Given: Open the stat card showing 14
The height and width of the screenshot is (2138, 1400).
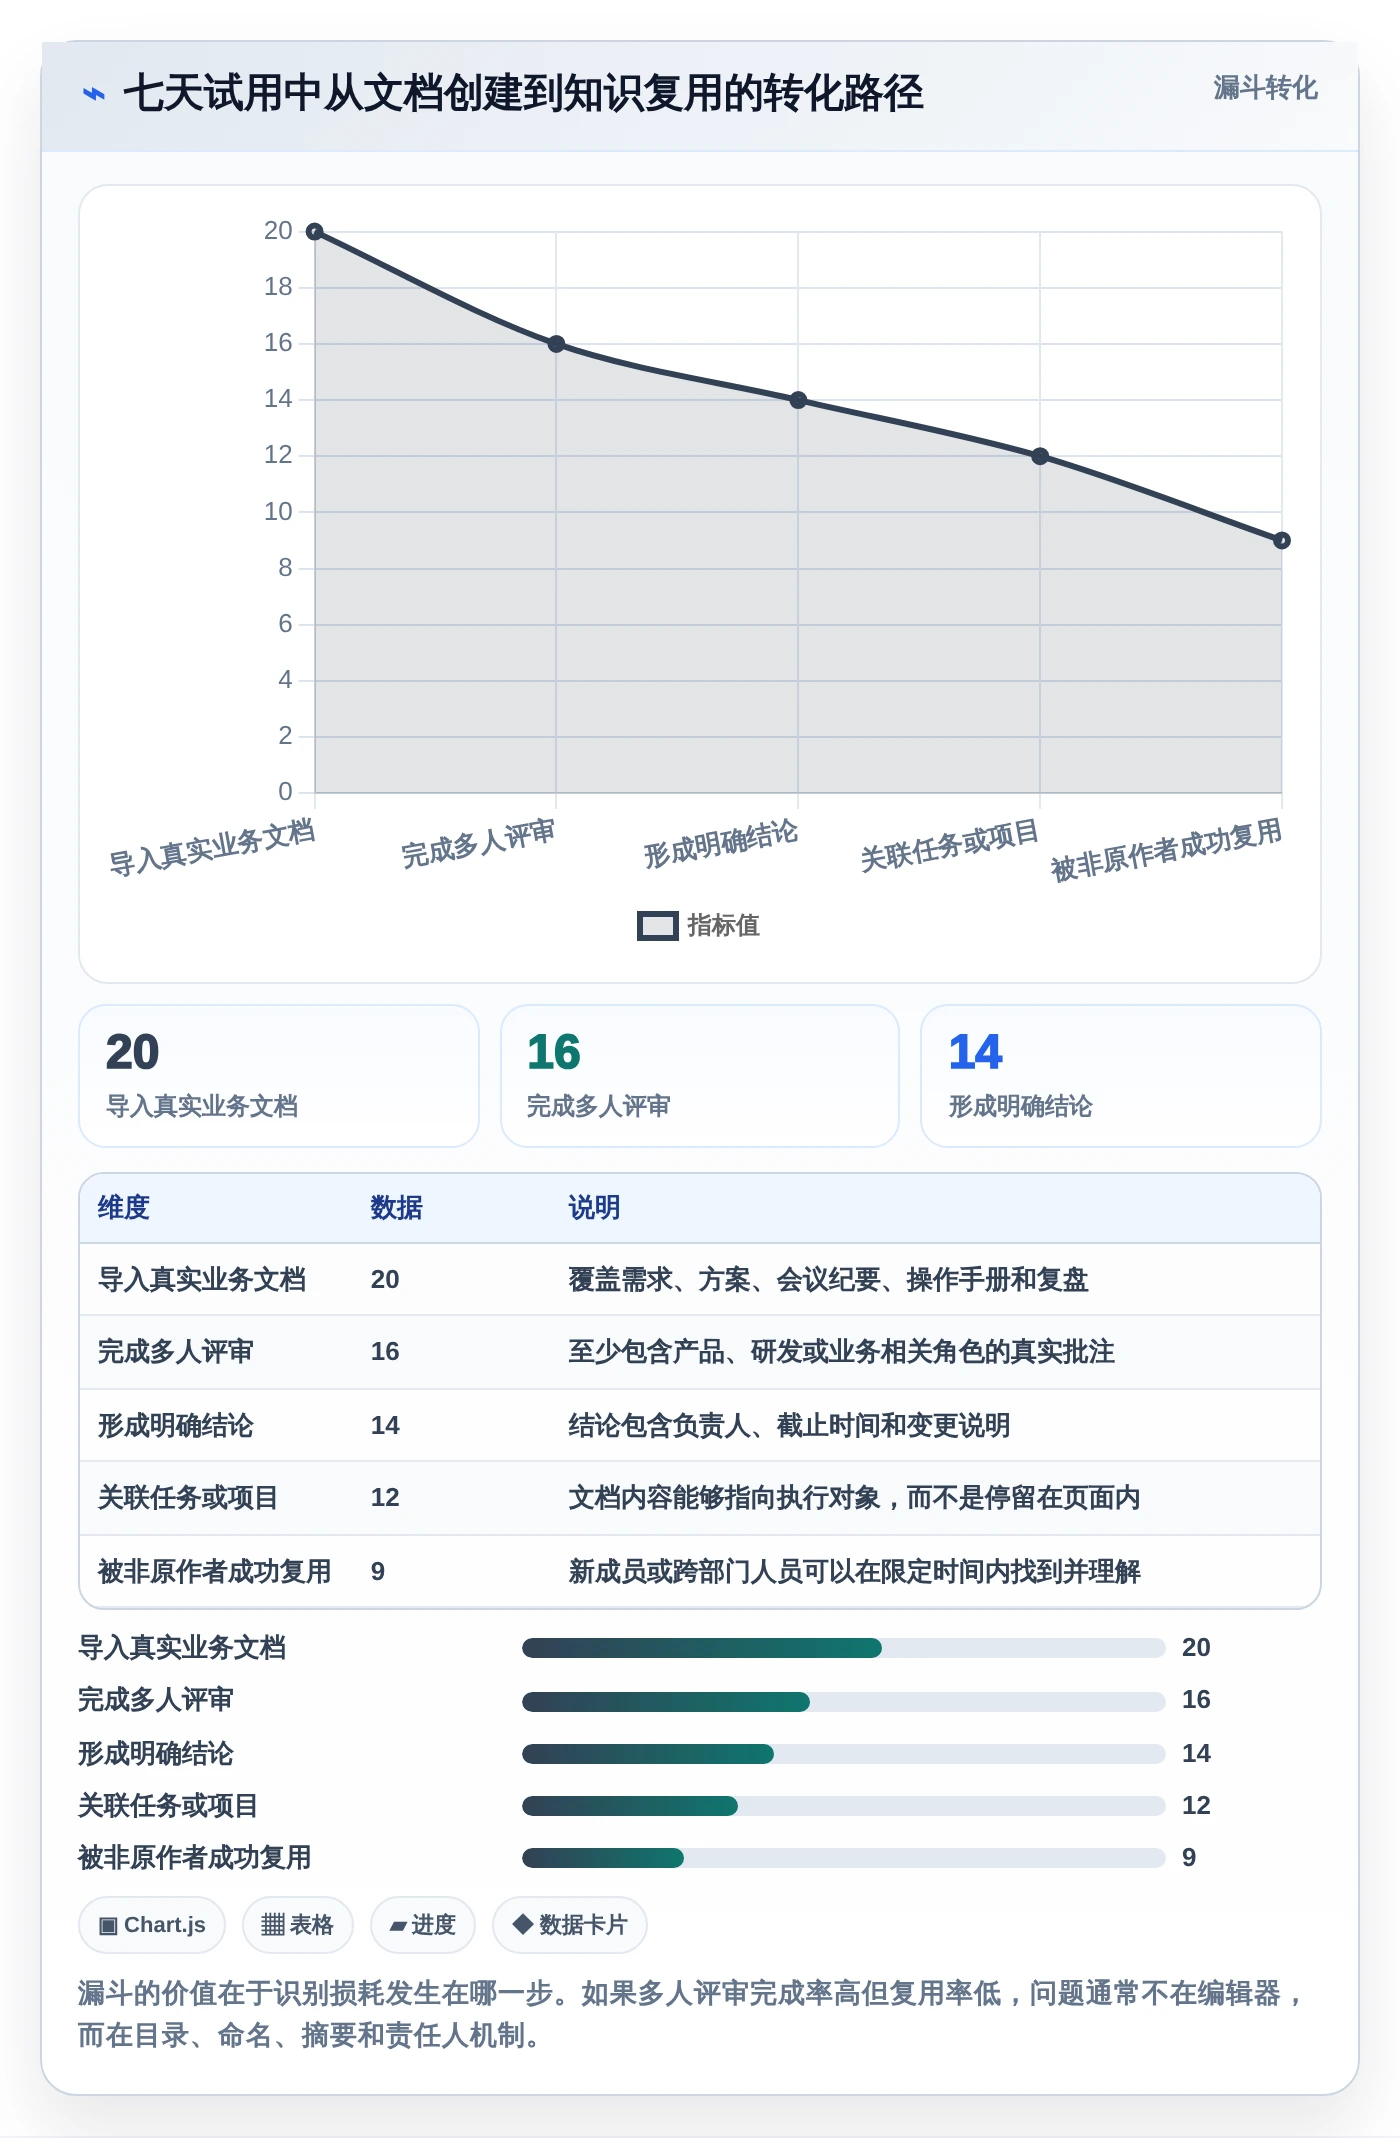Looking at the screenshot, I should [1121, 1076].
